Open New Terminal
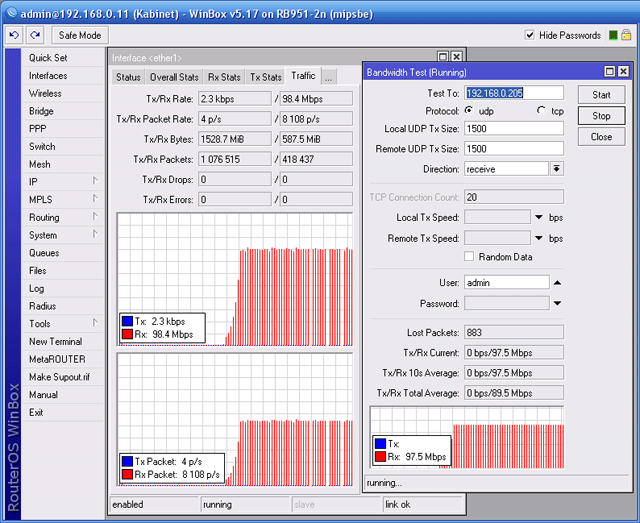The height and width of the screenshot is (523, 640). [63, 341]
